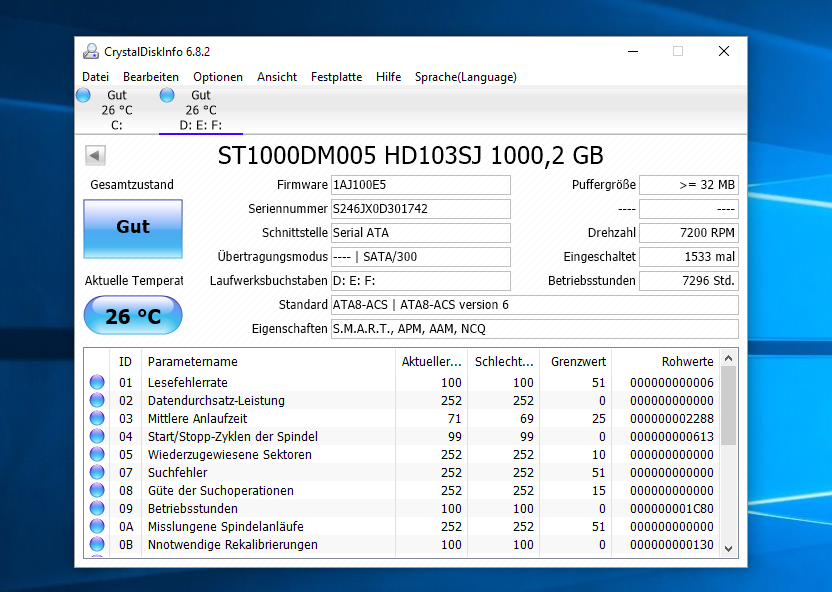Click status orb for Mittlere Anlaufzeit row

[x=97, y=418]
